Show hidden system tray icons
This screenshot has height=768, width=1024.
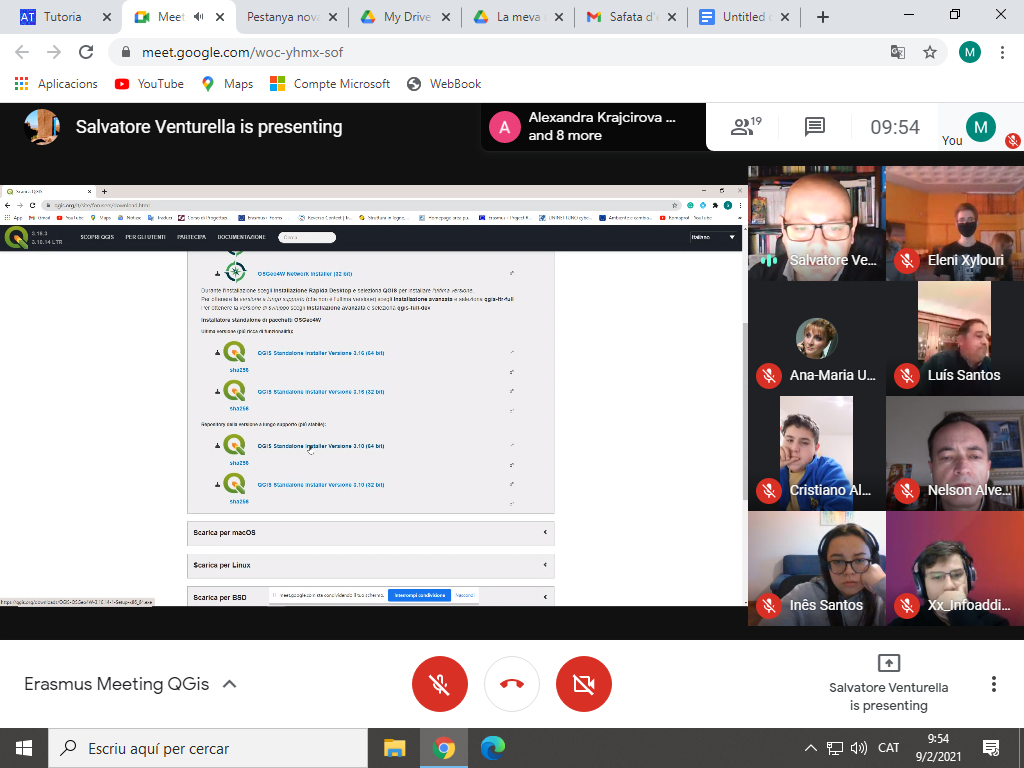tap(811, 748)
